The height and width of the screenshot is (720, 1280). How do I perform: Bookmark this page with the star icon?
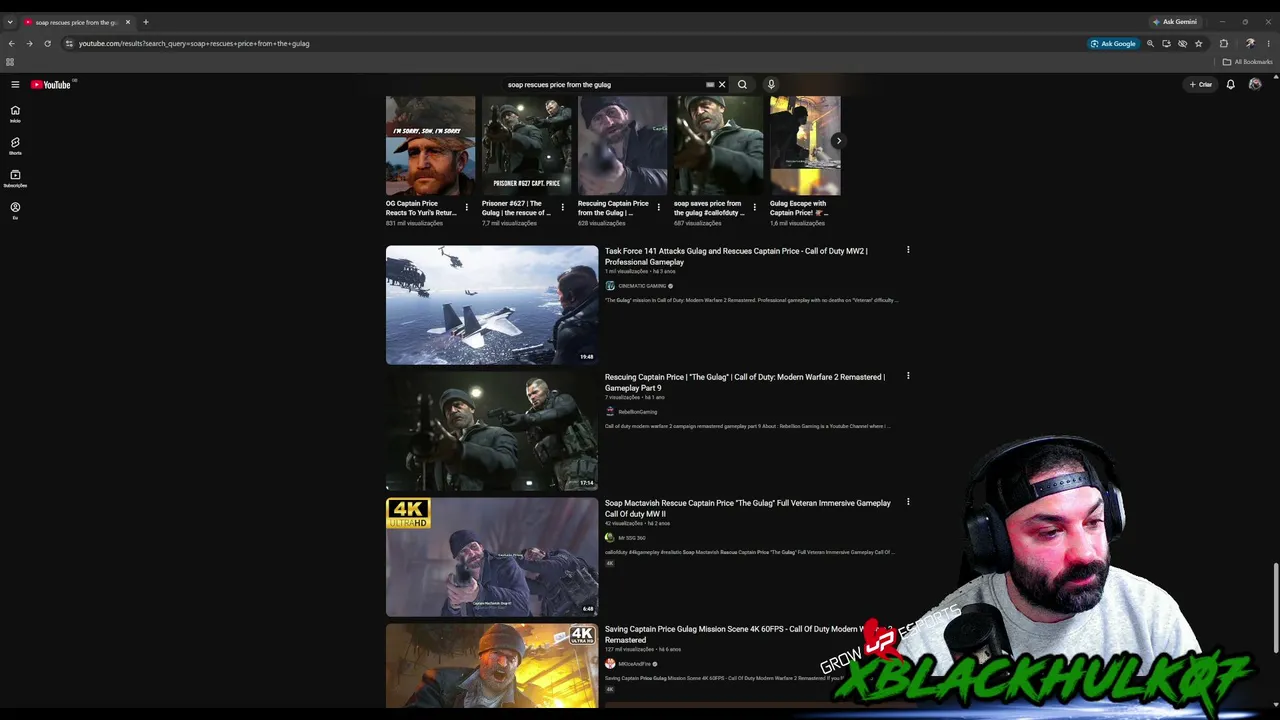click(1198, 44)
